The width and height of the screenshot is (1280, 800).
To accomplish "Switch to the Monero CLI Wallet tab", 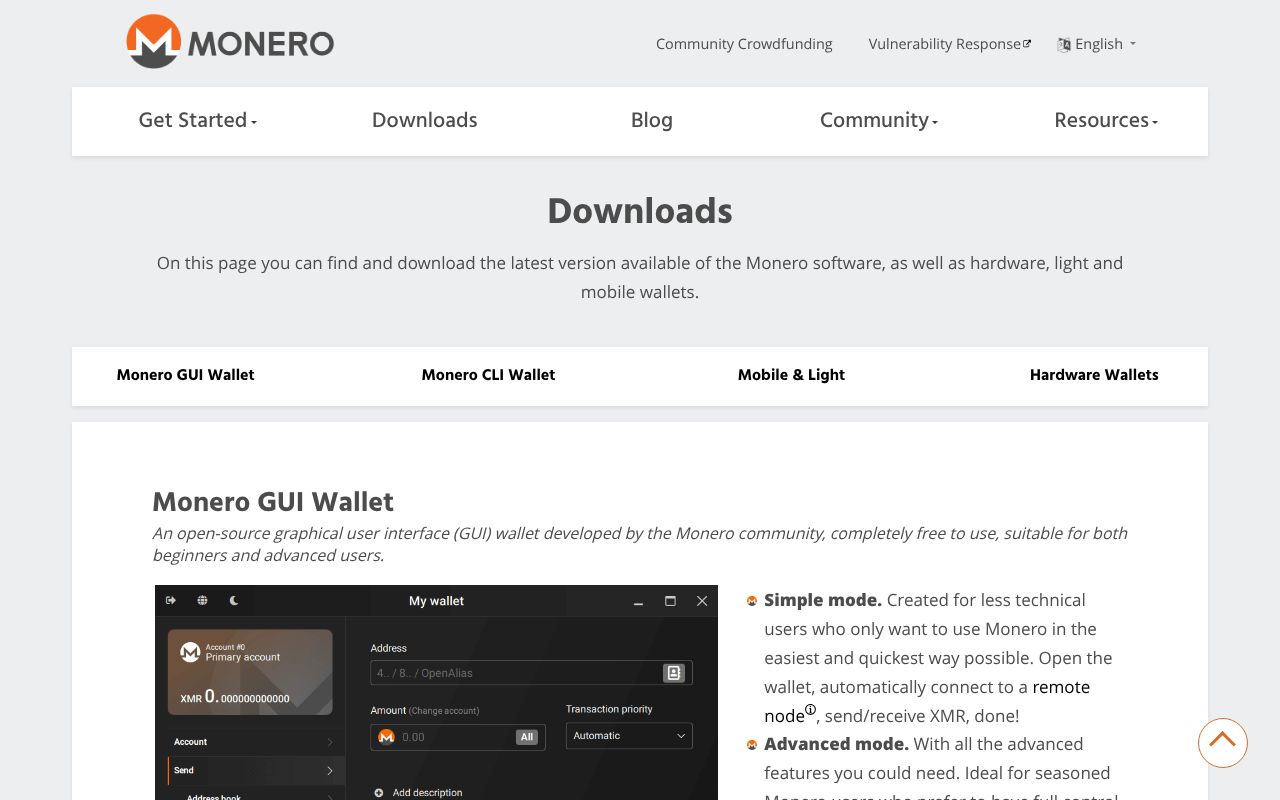I will 488,376.
